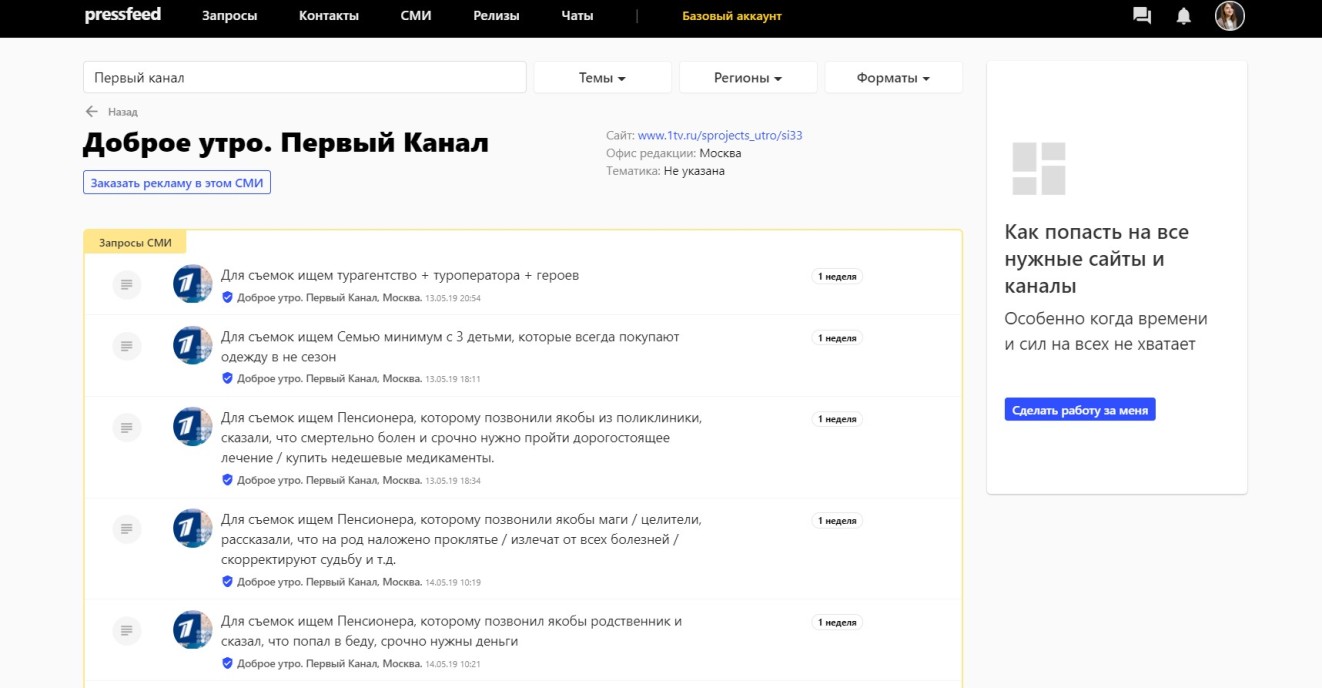Click Заказать рекламу в этом СМИ button
1322x688 pixels.
tap(177, 183)
